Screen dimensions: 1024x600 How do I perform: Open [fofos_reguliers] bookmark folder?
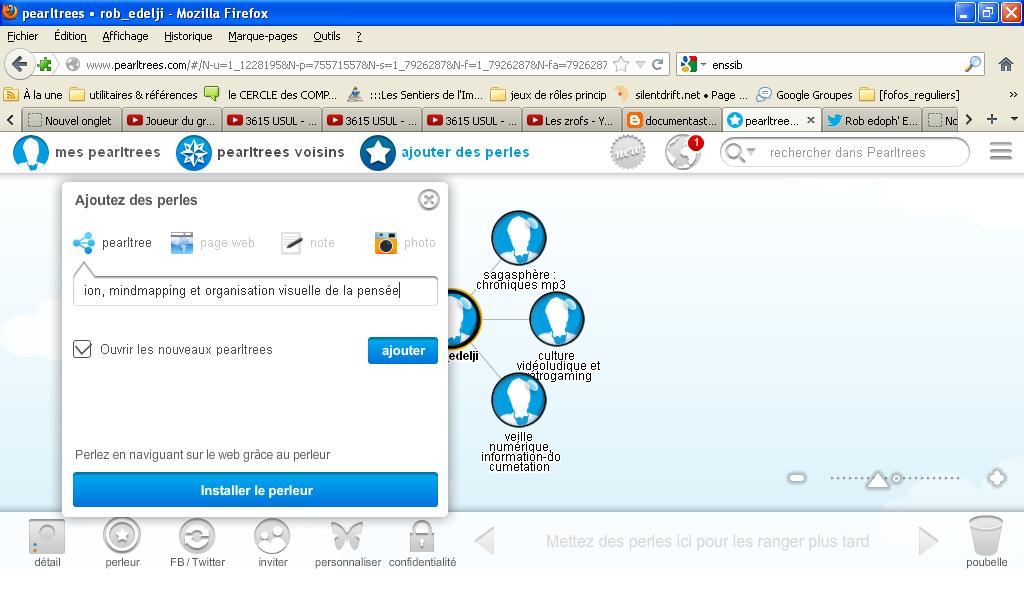910,95
